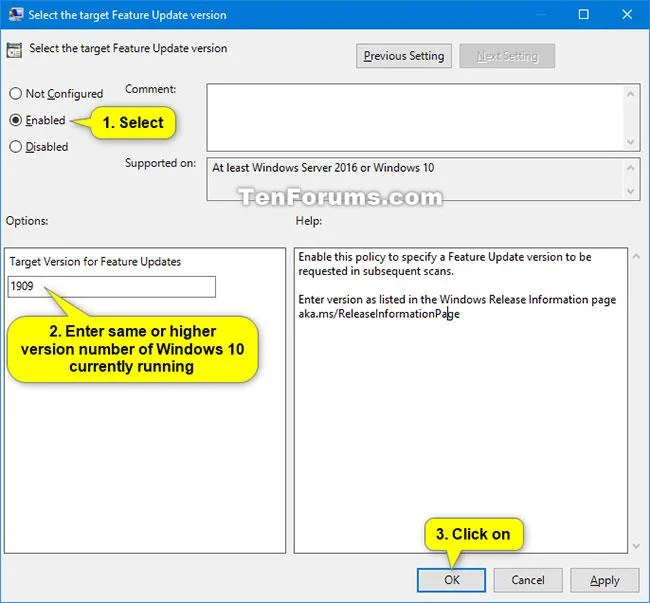Click the 'Help:' label
Image resolution: width=650 pixels, height=603 pixels.
pyautogui.click(x=309, y=221)
